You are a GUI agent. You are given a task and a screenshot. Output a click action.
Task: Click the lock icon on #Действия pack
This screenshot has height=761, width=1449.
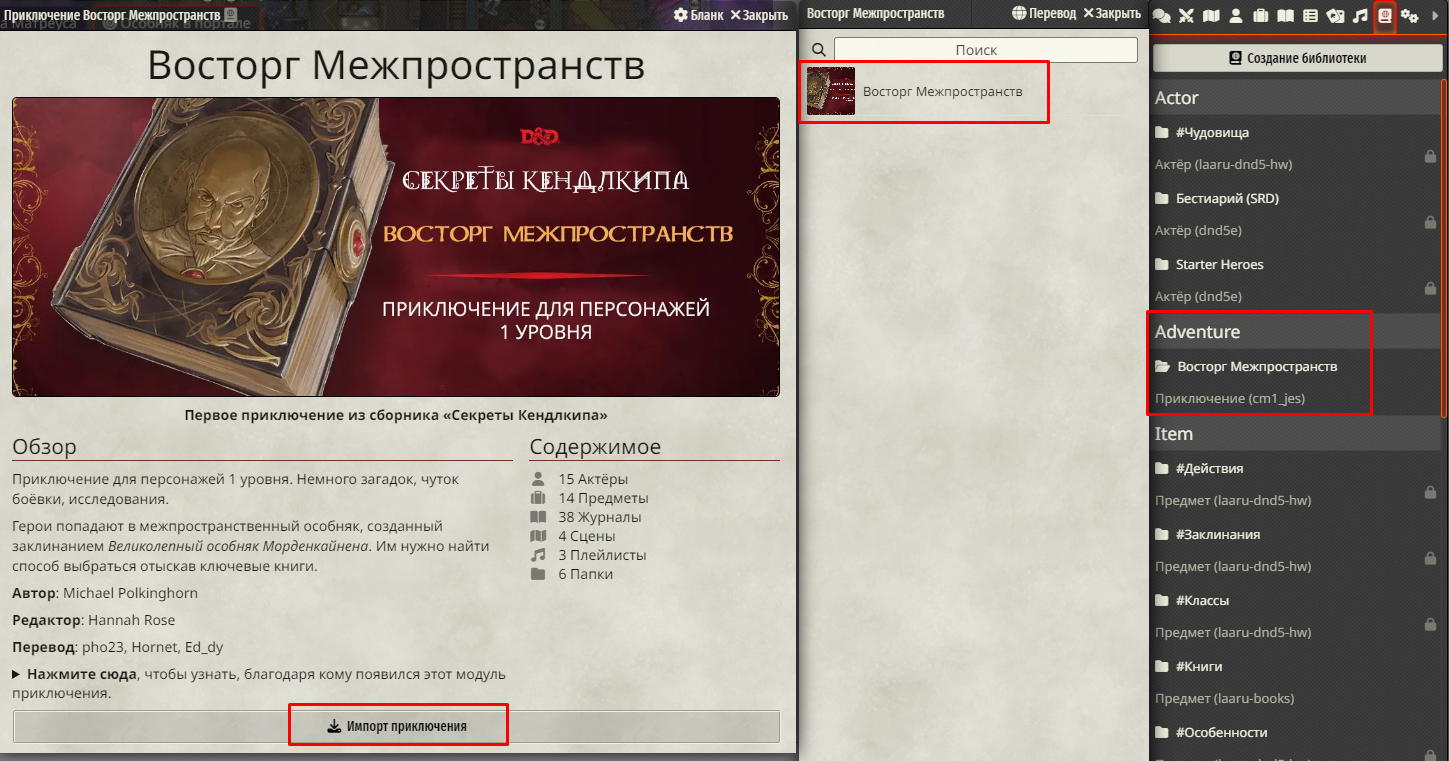[x=1430, y=492]
